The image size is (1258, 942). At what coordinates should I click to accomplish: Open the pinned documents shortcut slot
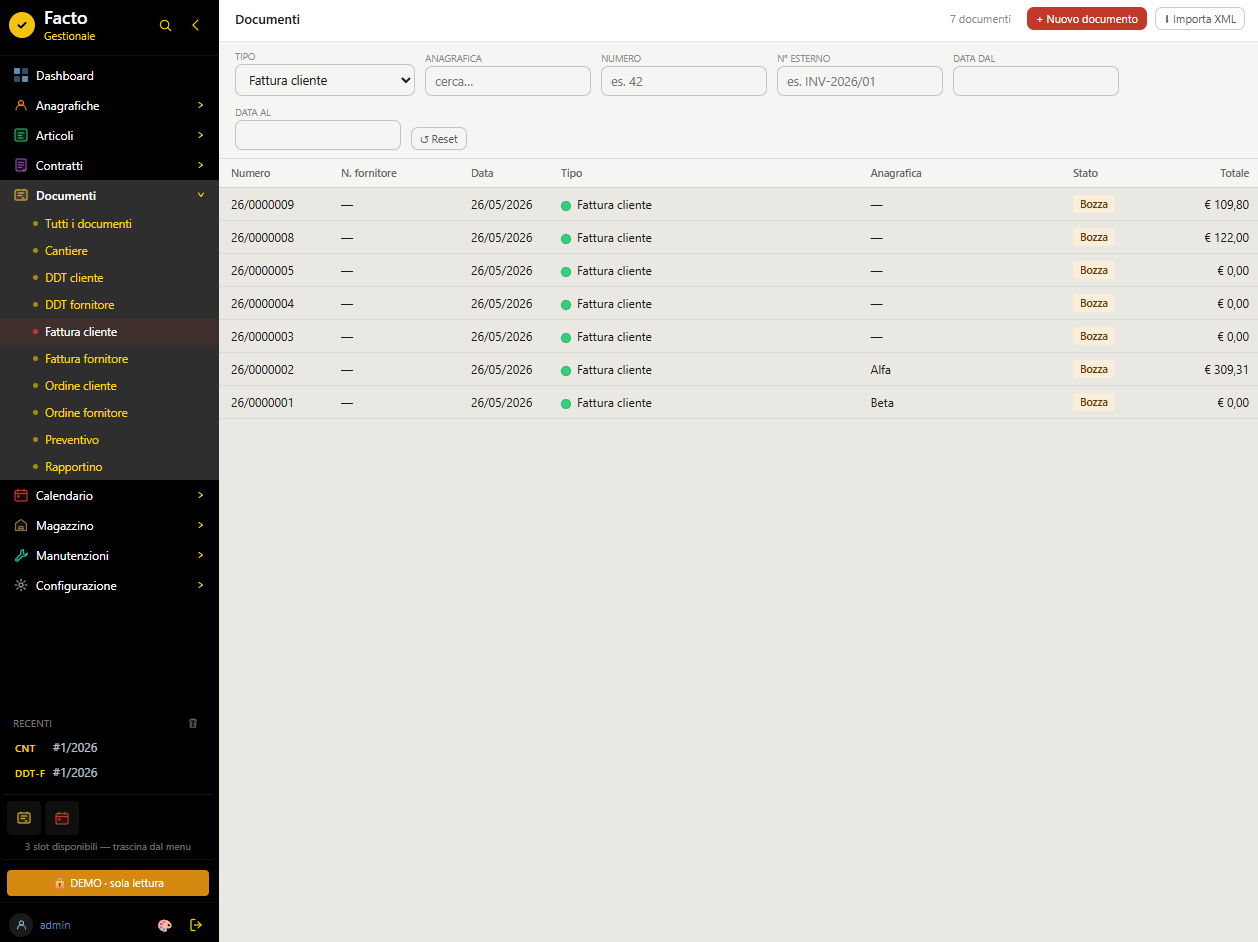[24, 818]
